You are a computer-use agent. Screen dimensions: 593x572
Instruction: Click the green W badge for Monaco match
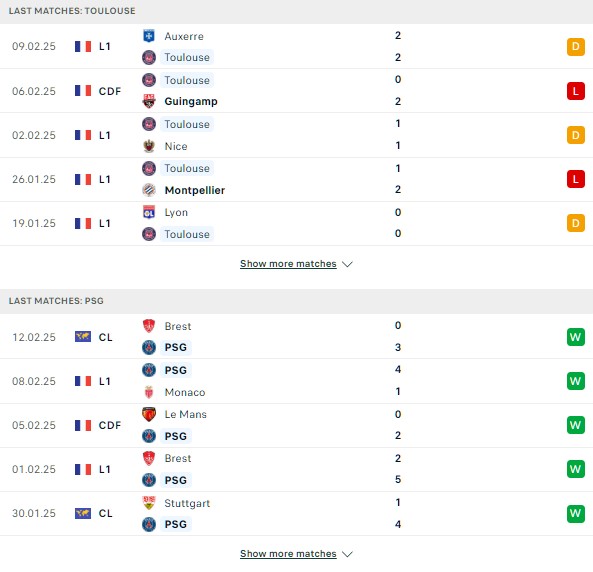click(x=576, y=381)
